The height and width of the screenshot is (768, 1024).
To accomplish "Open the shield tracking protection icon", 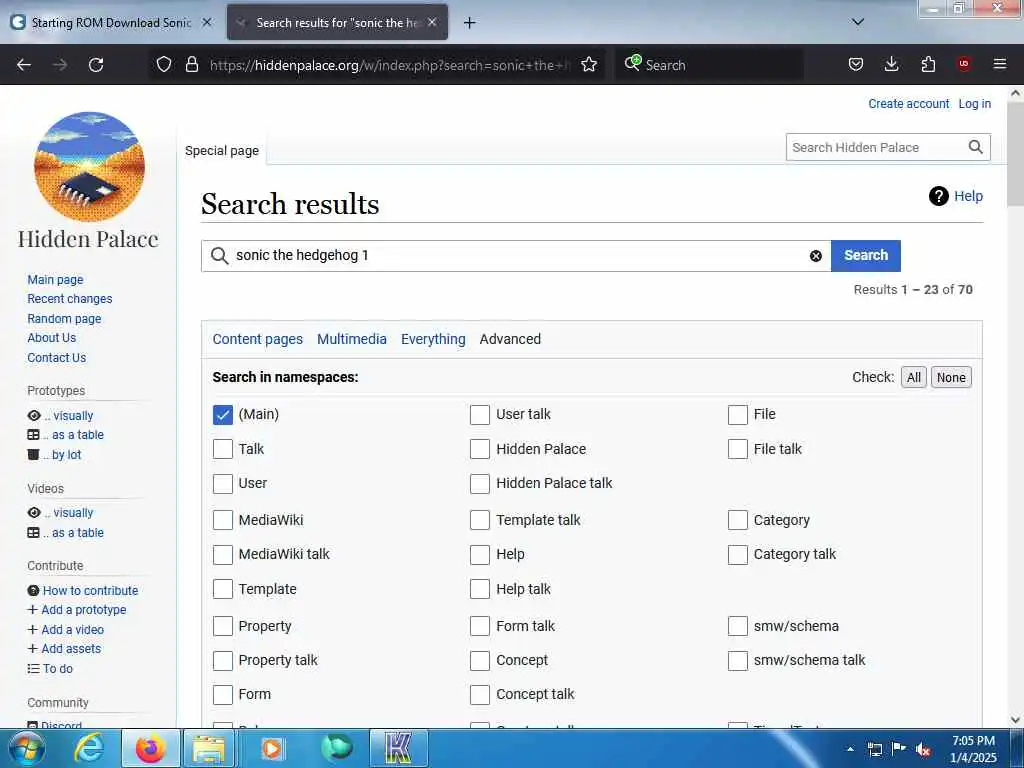I will (x=164, y=65).
